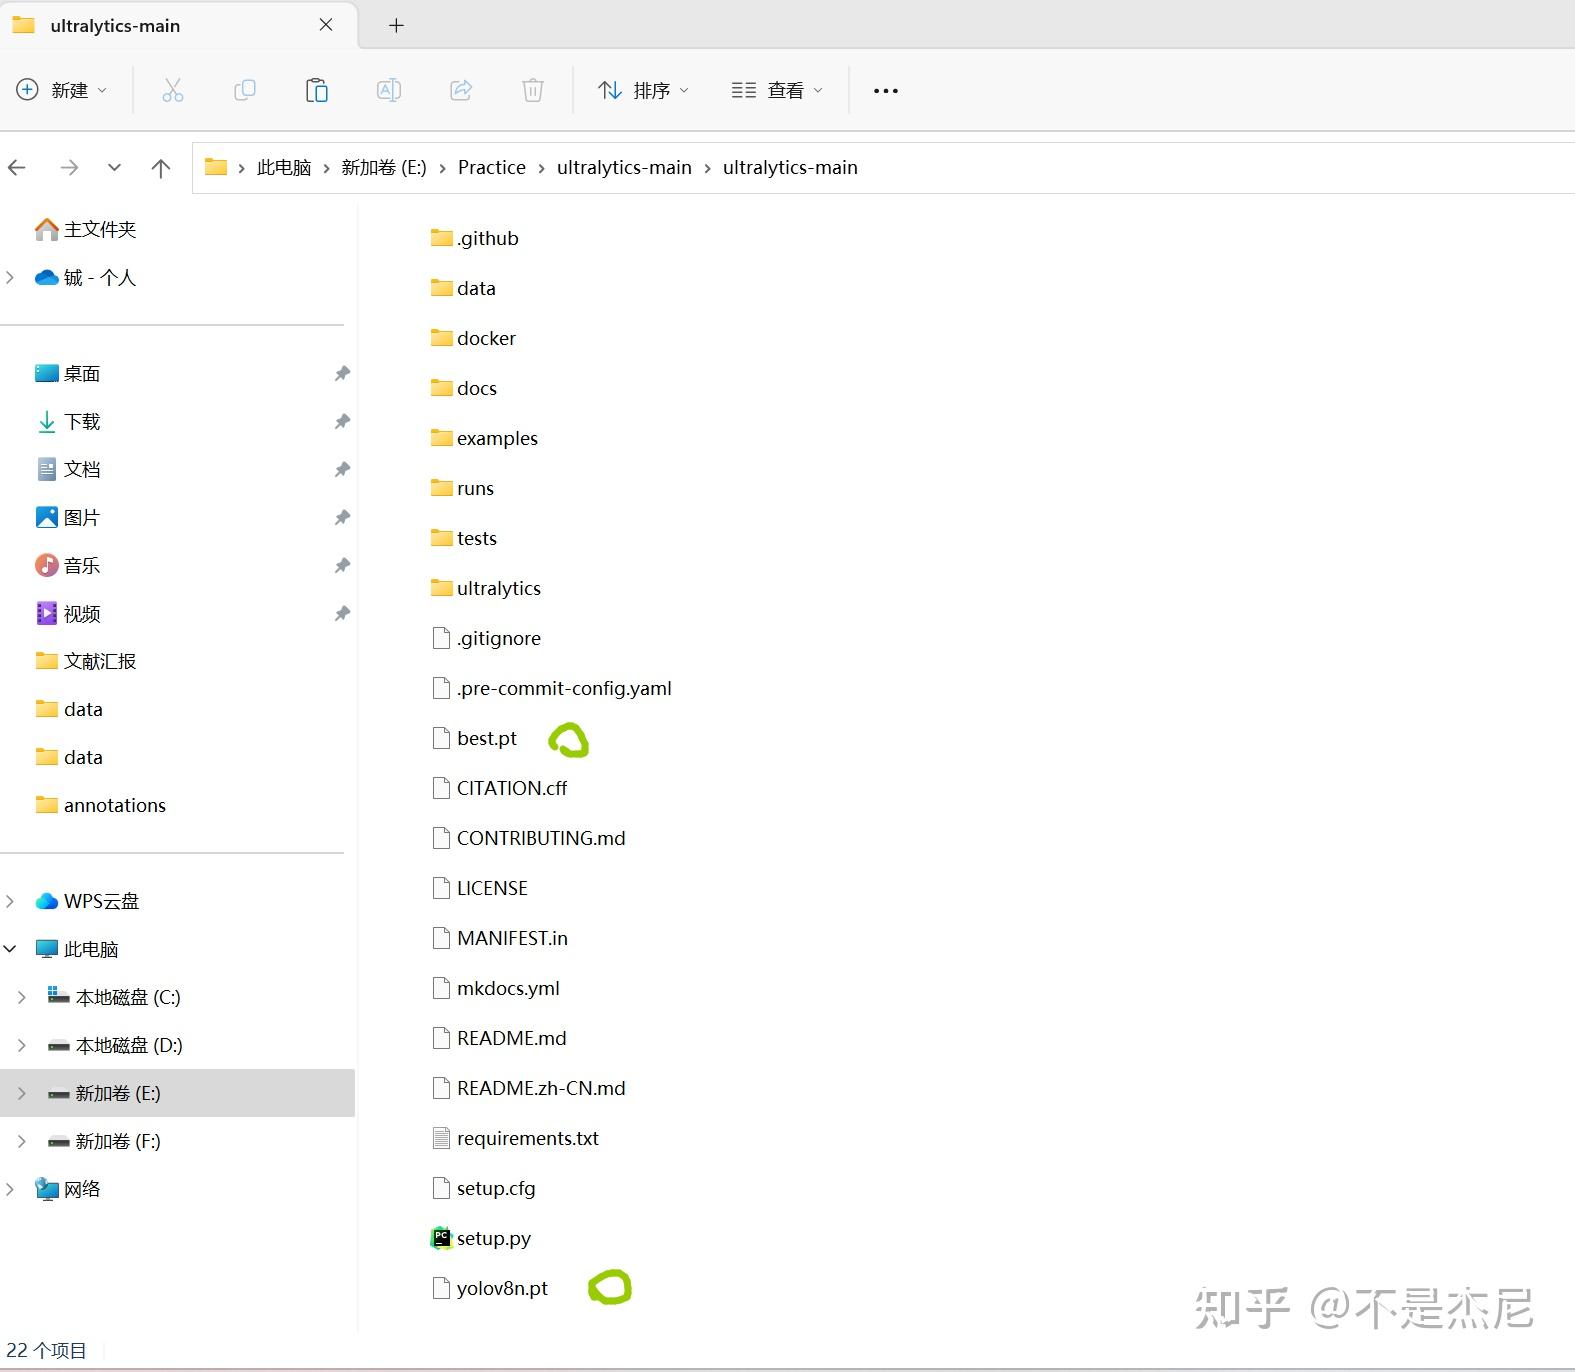
Task: Select the CONTRIBUTING.md file
Action: 528,838
